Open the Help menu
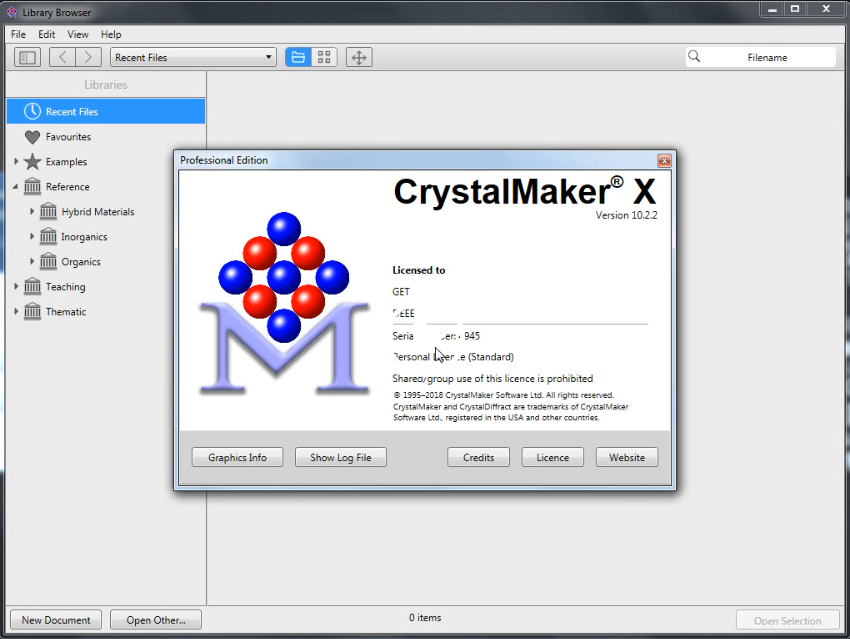850x639 pixels. click(111, 34)
